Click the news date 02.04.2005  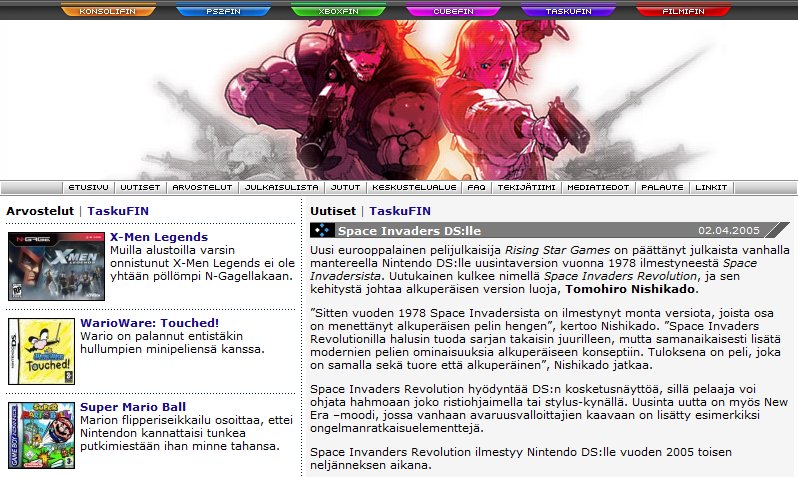tap(729, 231)
